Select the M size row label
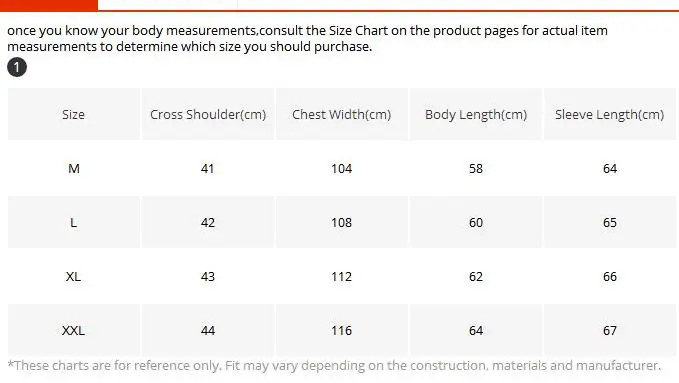The image size is (679, 383). pyautogui.click(x=74, y=169)
